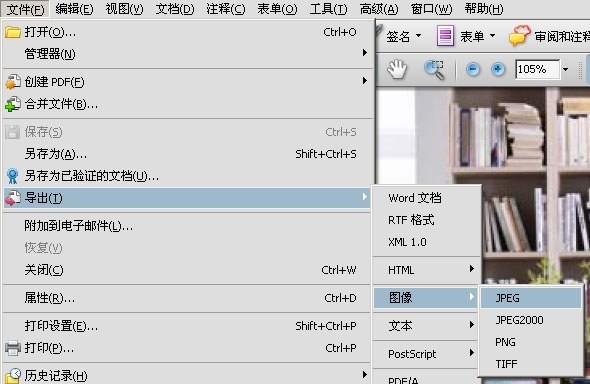Click the zoom in plus icon
Screen dimensions: 590x384
pyautogui.click(x=498, y=69)
